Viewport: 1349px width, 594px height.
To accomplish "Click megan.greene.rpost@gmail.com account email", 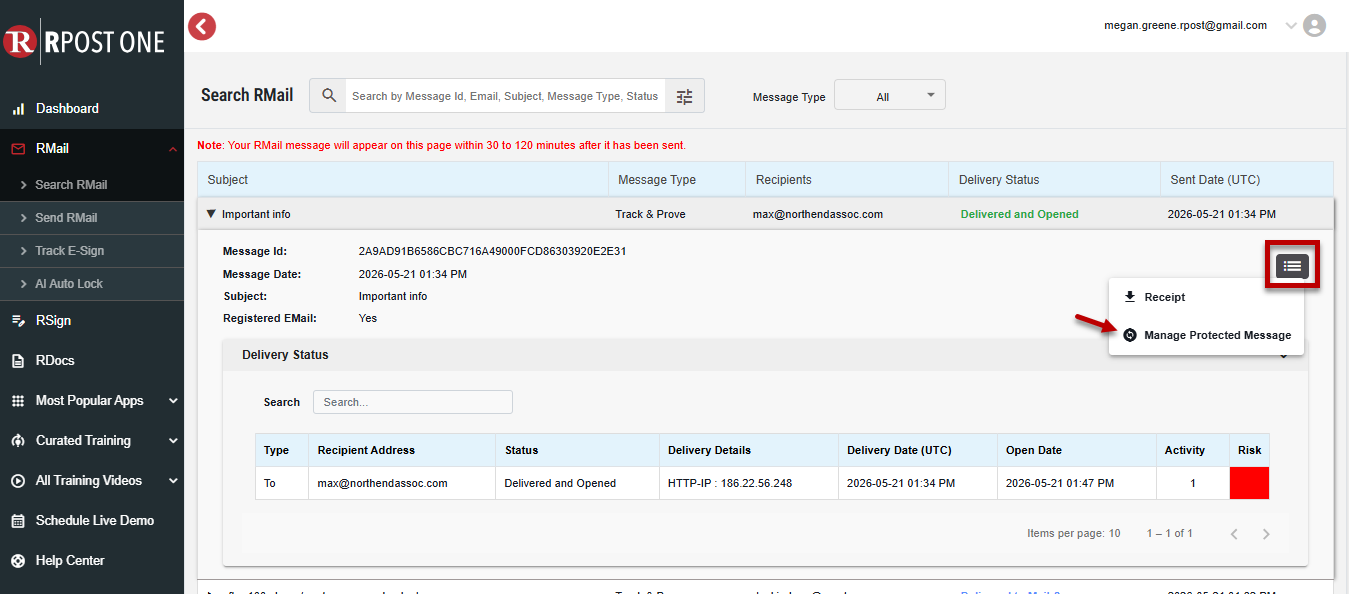I will tap(1185, 25).
